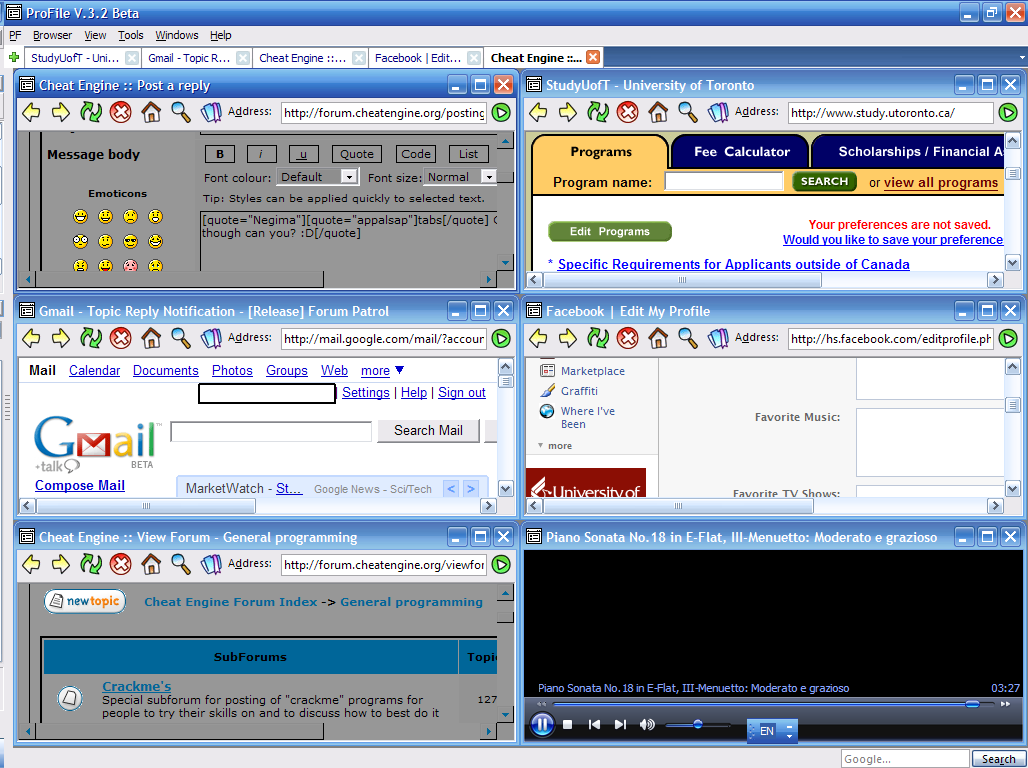The width and height of the screenshot is (1028, 768).
Task: Click Gmail Sign out link
Action: coord(462,392)
